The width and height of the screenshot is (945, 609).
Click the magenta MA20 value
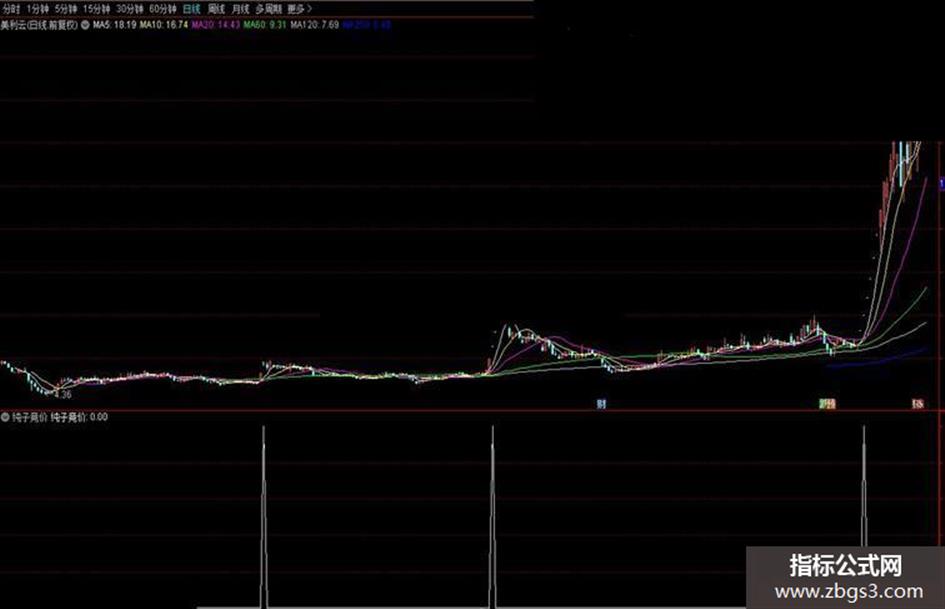pos(216,25)
